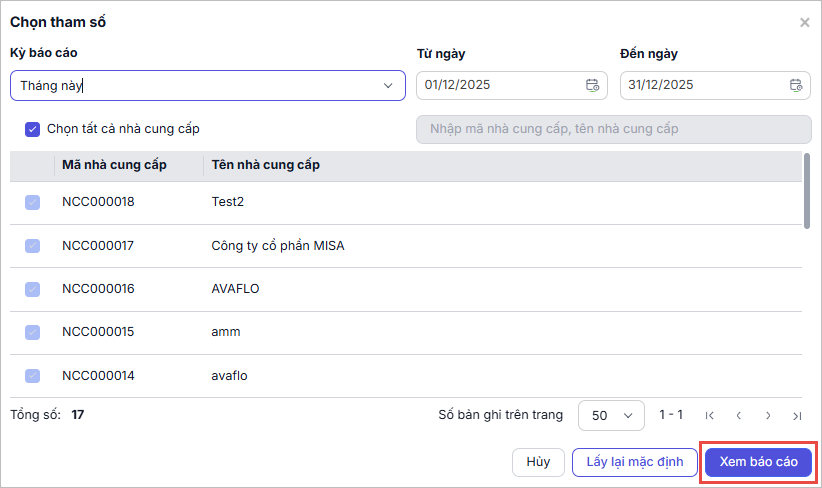822x488 pixels.
Task: Click the Tên nhà cung cấp column header
Action: click(266, 165)
